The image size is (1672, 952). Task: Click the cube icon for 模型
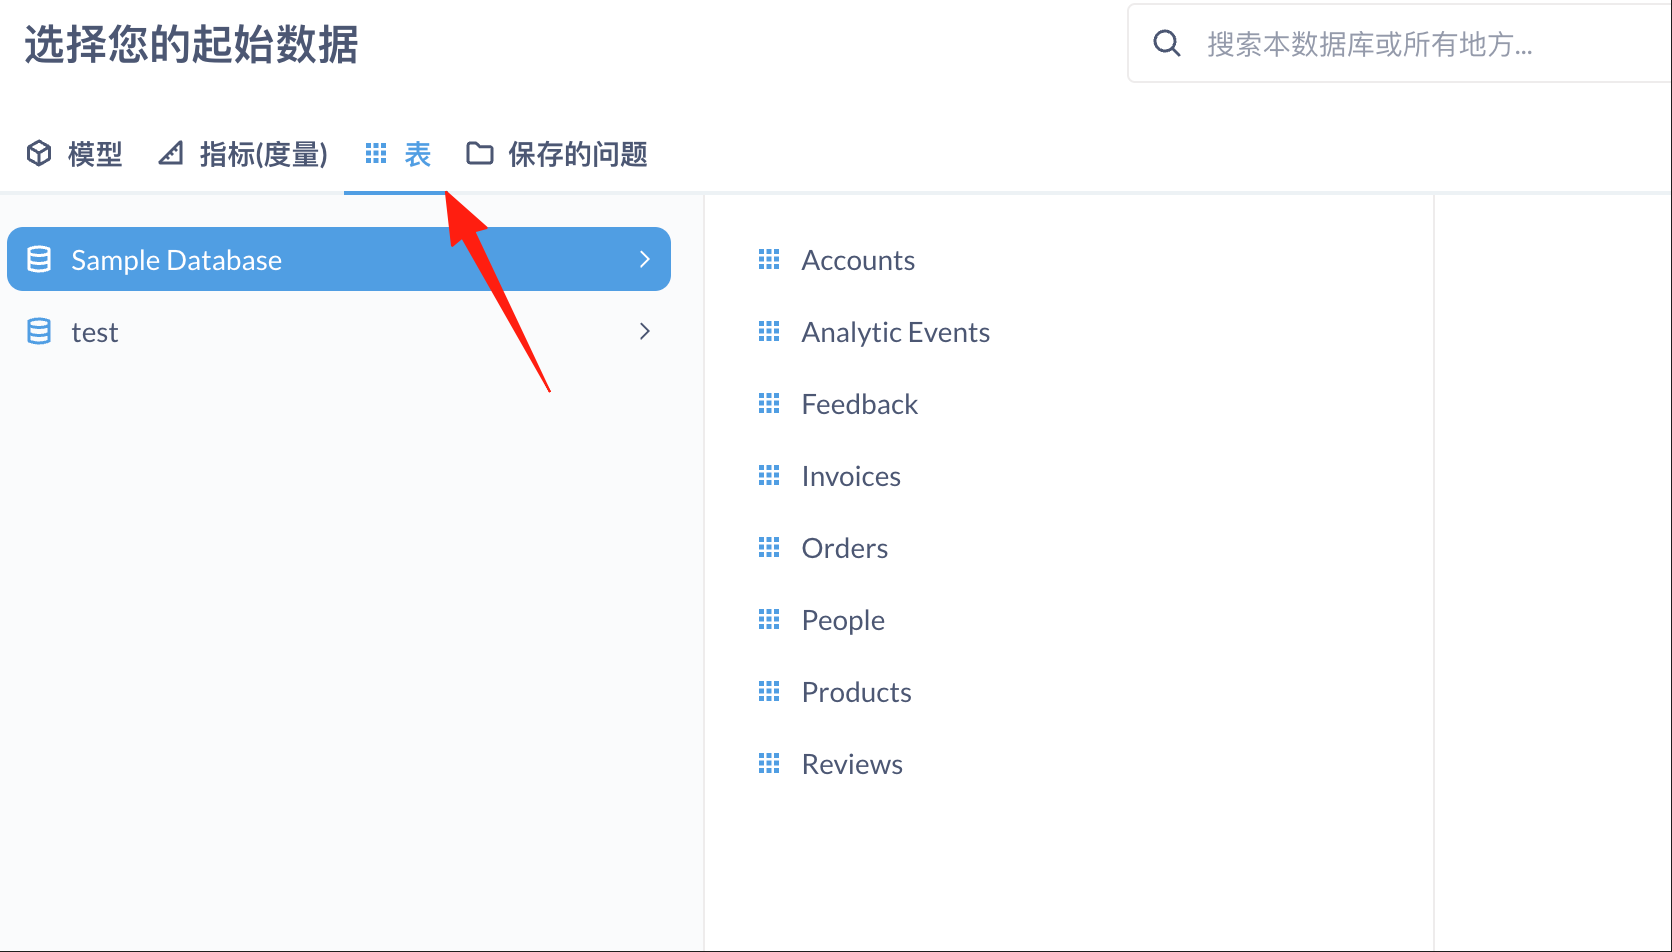(x=39, y=154)
